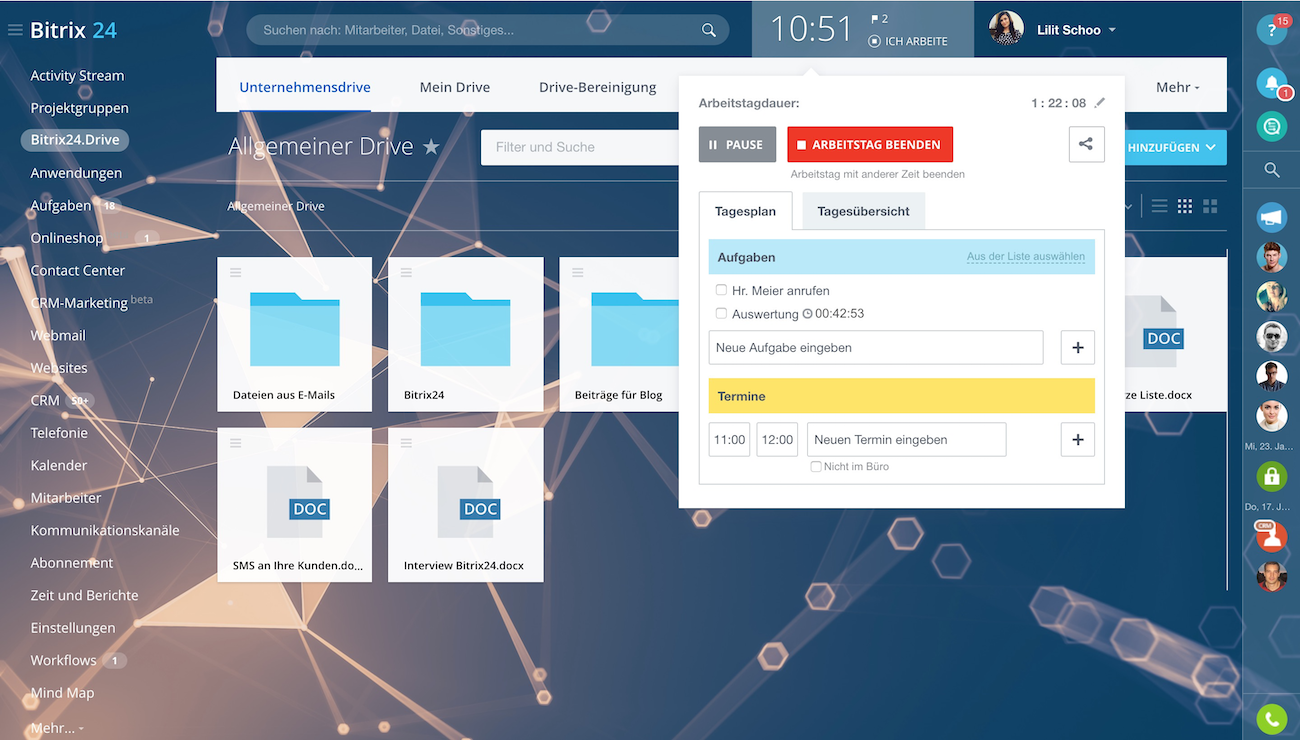Switch to small grid view icon
The image size is (1300, 740).
click(x=1185, y=206)
